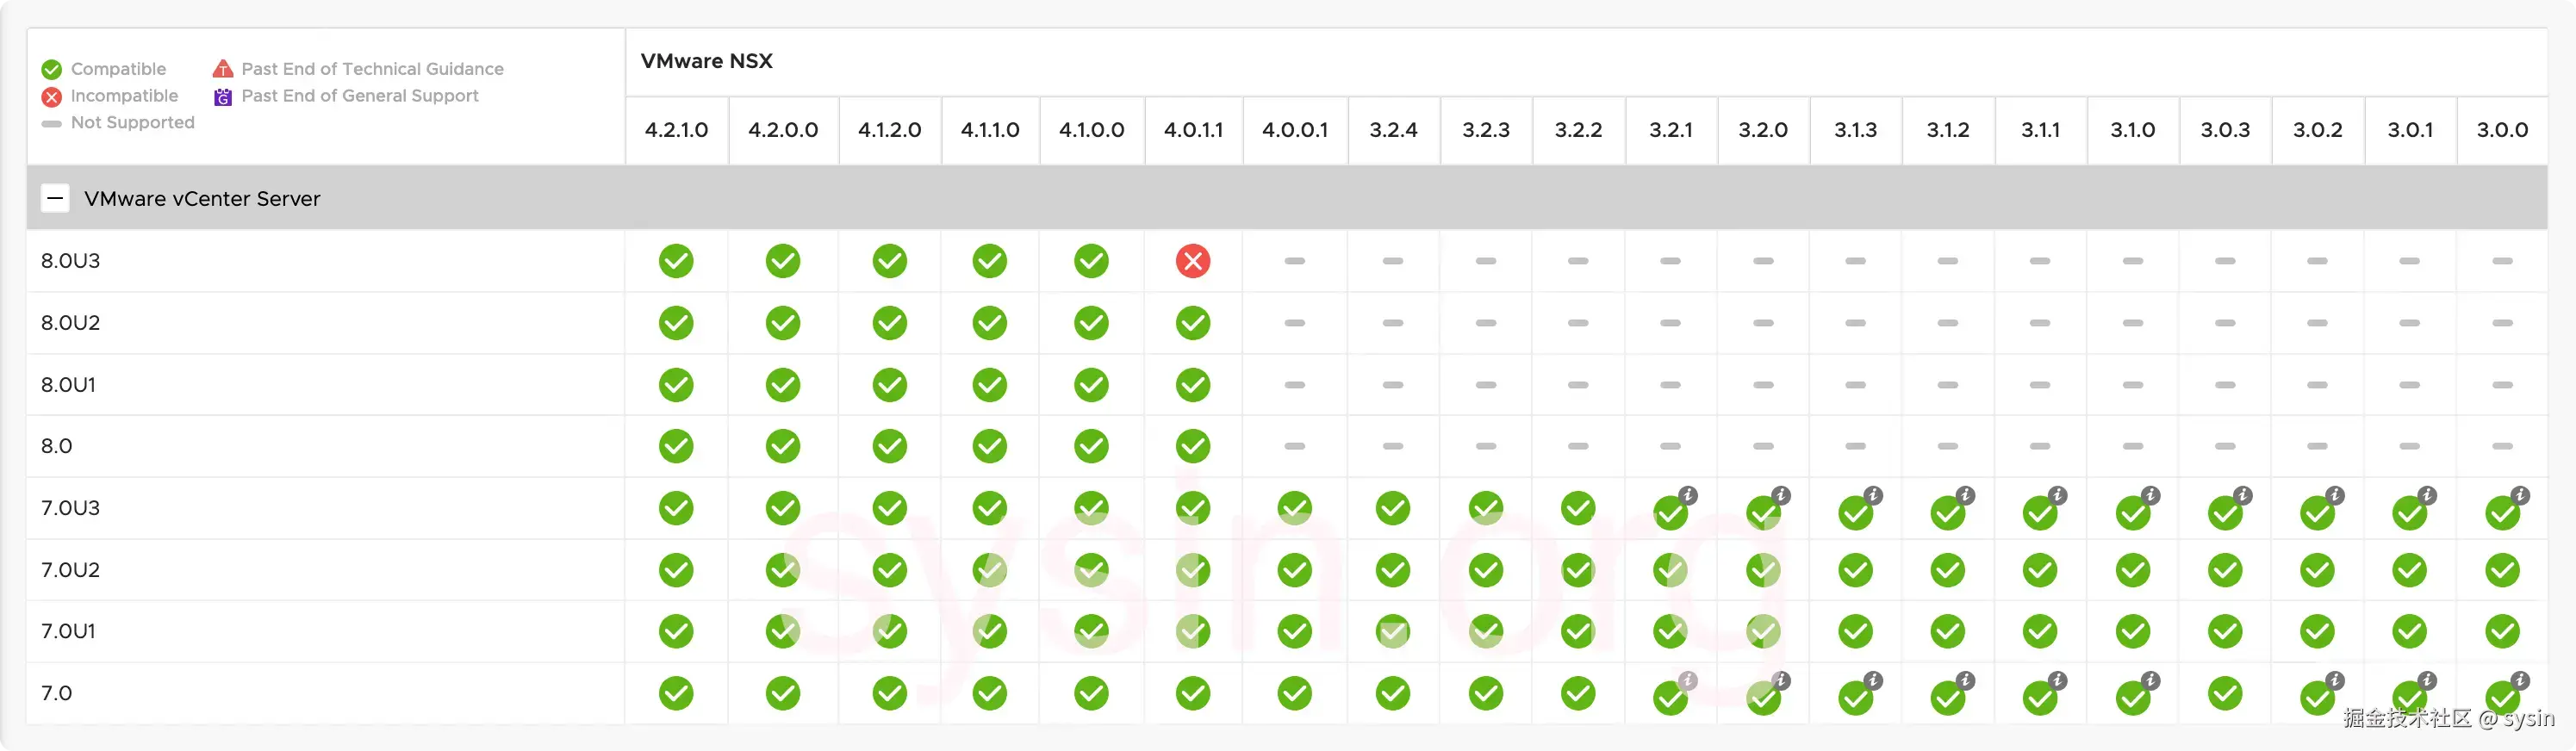Collapse the VMware vCenter Server section
2576x751 pixels.
55,198
